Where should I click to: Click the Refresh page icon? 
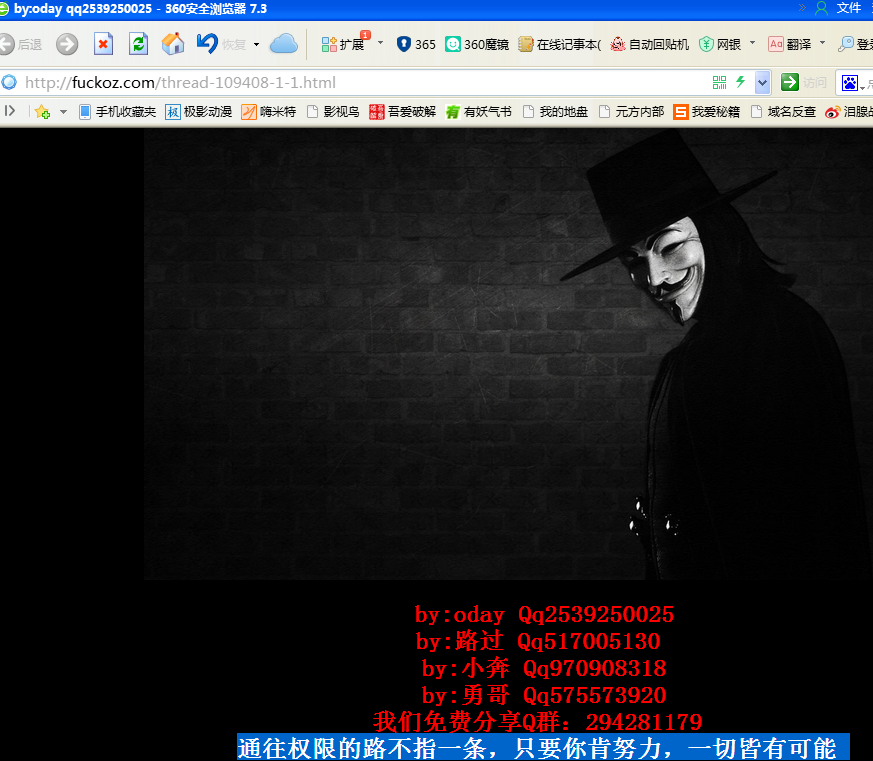click(x=138, y=44)
